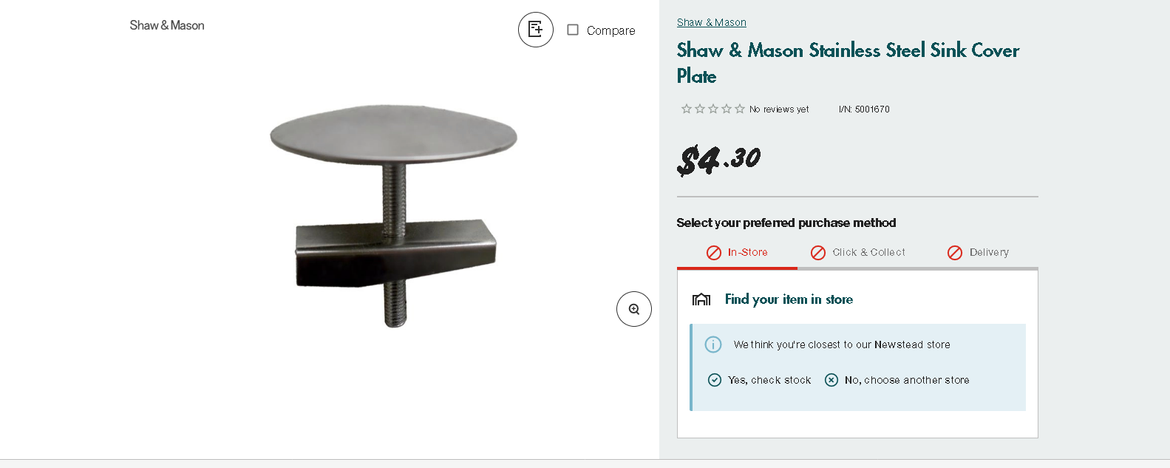Screen dimensions: 1170x468
Task: Click the Shaw & Mason logo above image
Action: click(x=167, y=25)
